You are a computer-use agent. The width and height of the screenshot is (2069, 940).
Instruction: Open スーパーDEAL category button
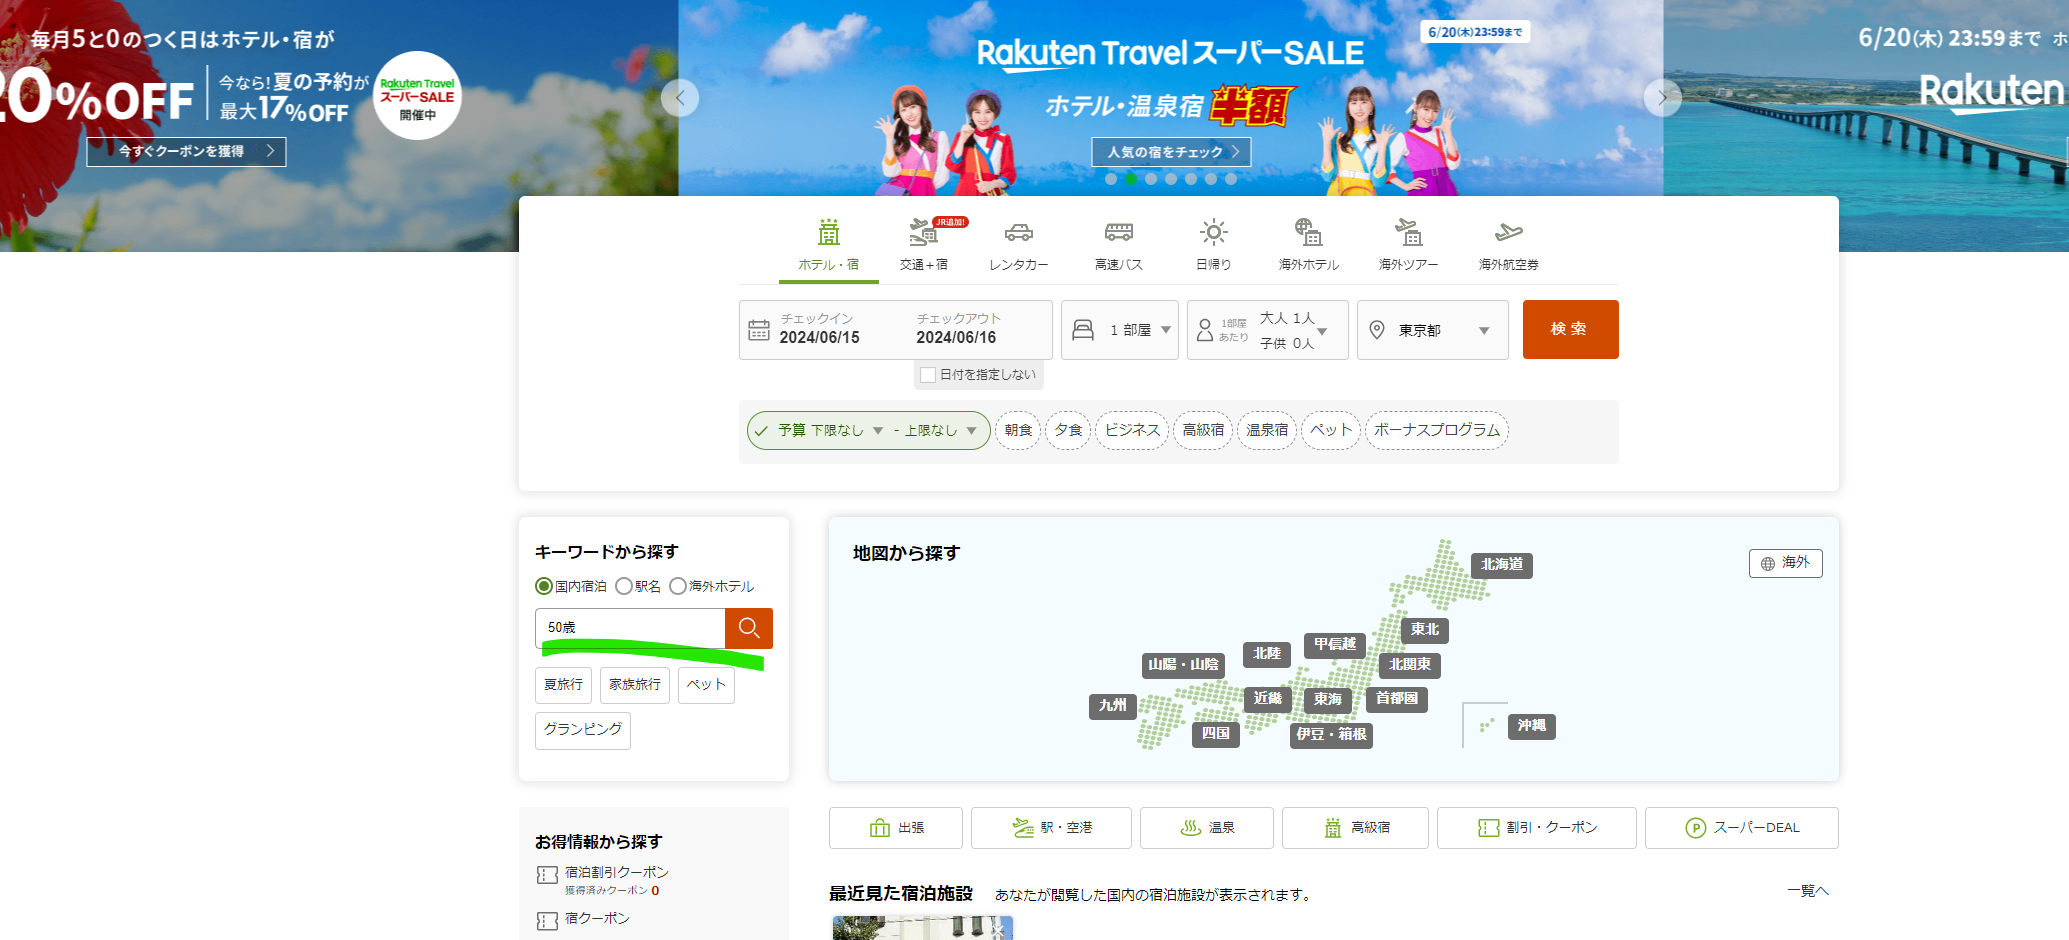coord(1742,828)
